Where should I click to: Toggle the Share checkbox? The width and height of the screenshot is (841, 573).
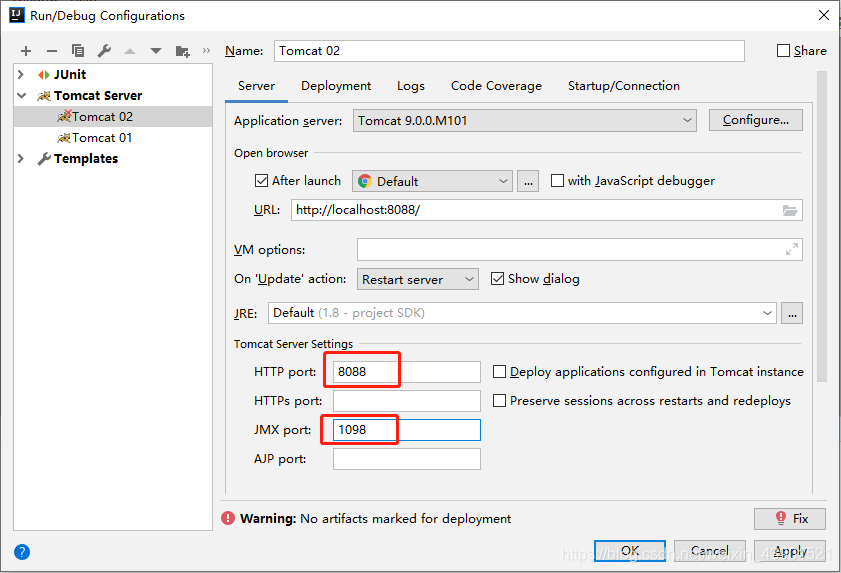click(784, 50)
